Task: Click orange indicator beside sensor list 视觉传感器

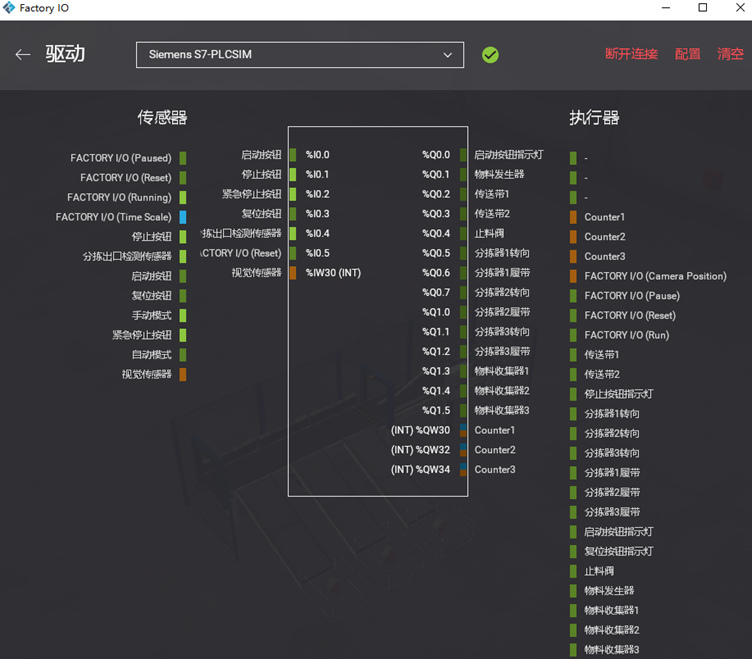Action: tap(183, 374)
